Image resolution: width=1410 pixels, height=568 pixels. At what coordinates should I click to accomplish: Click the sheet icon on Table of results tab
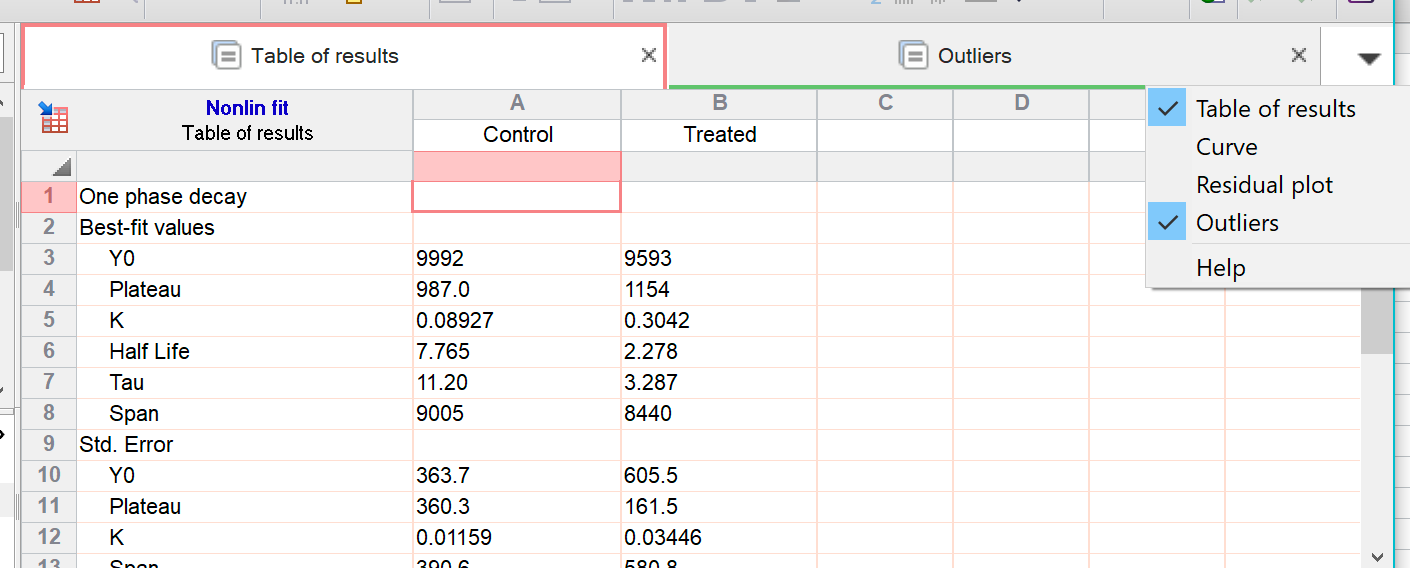[x=227, y=56]
